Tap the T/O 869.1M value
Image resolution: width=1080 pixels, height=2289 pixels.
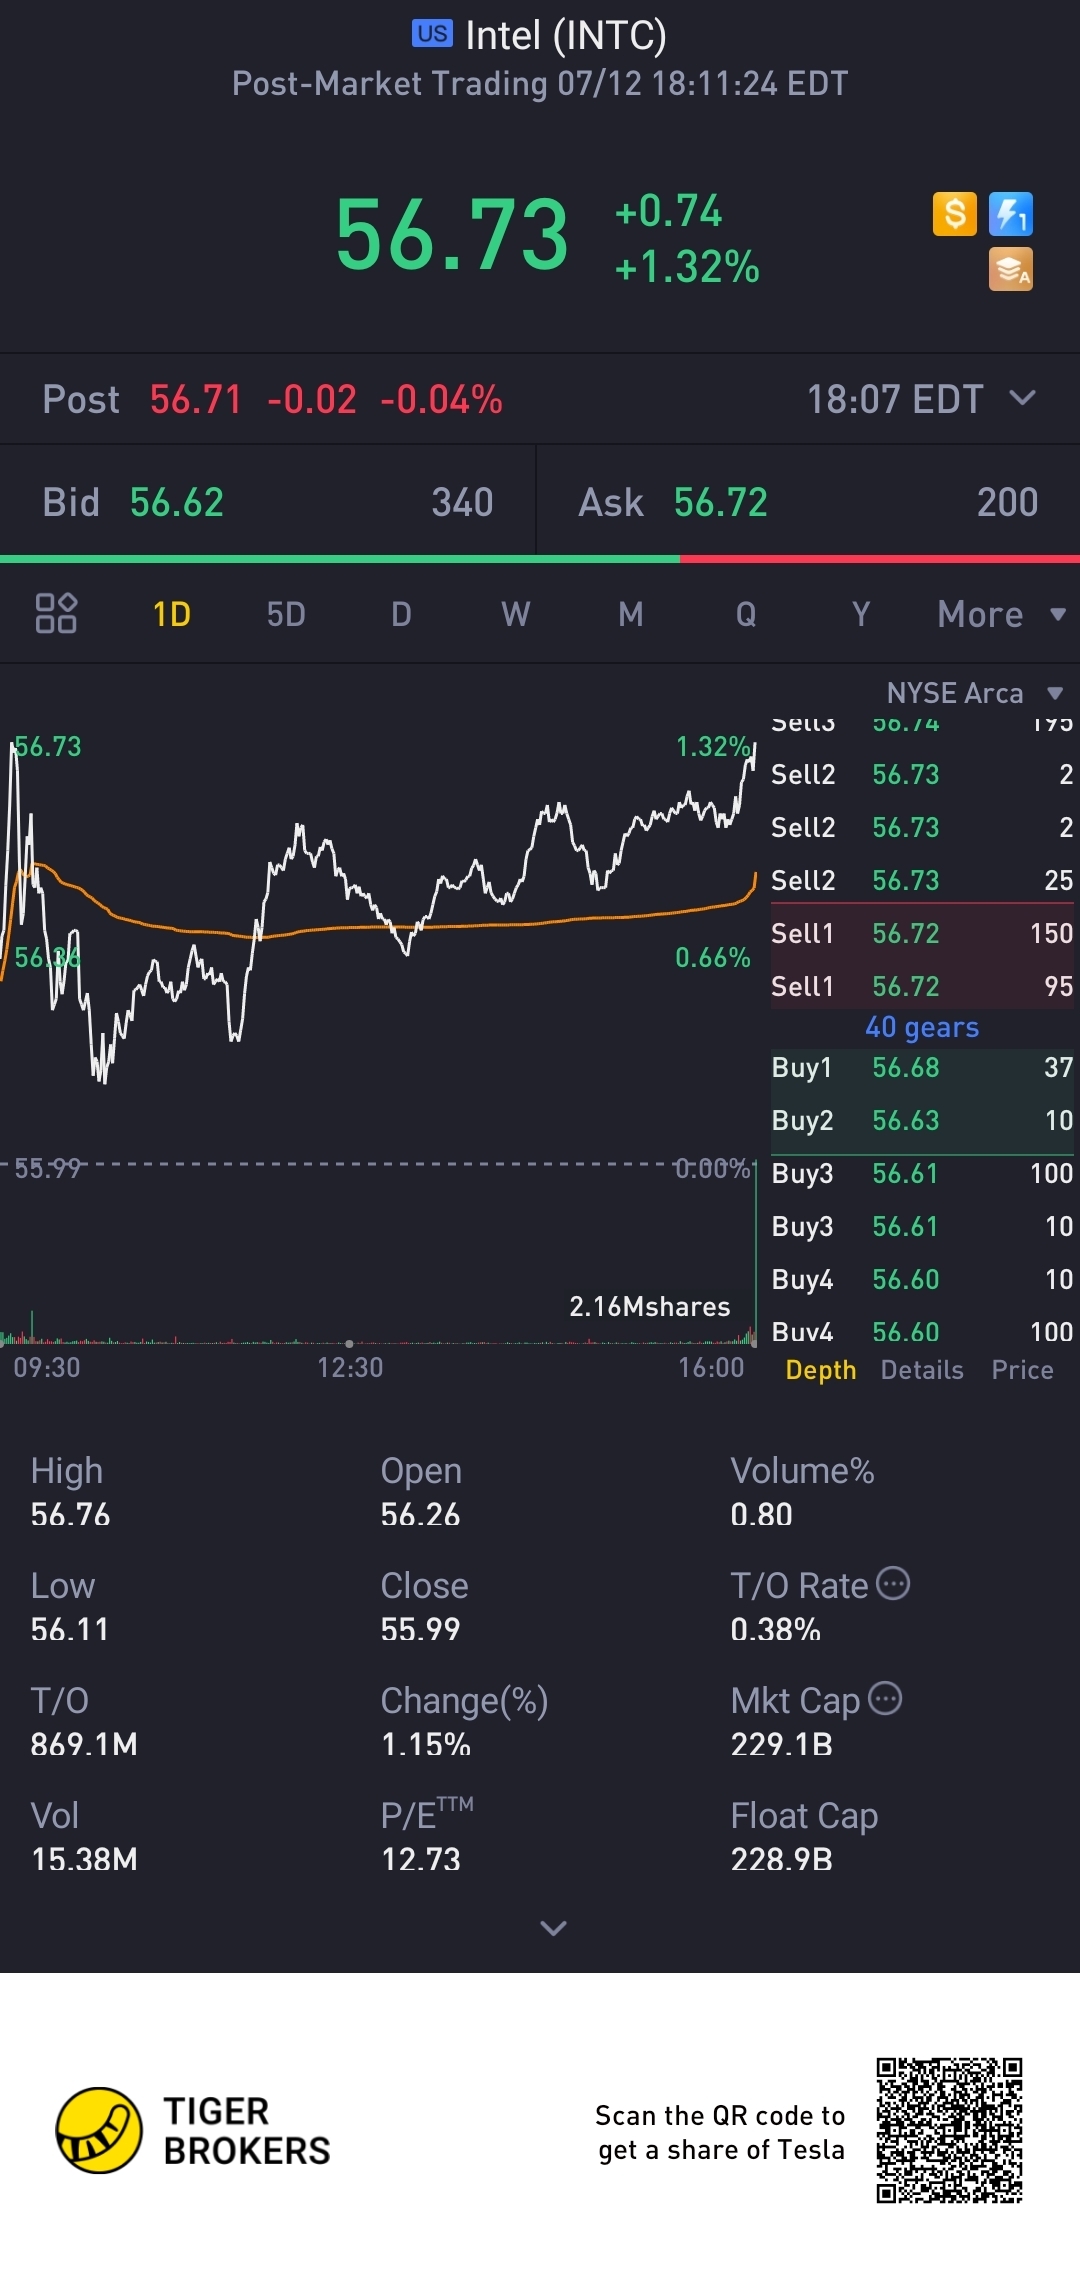point(84,1744)
